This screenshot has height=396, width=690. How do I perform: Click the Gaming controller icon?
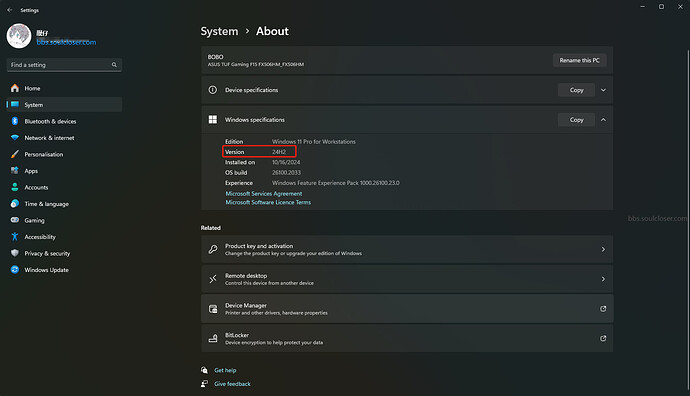pos(15,220)
